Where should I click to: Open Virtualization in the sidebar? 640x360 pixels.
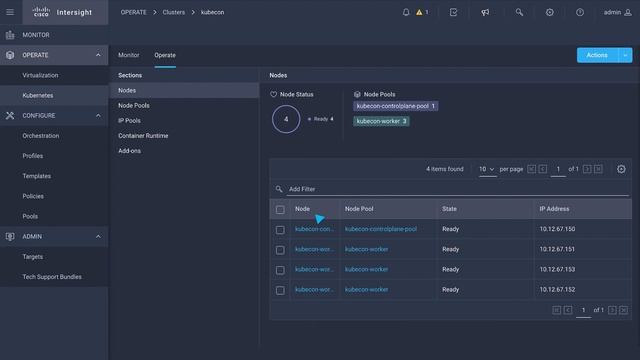[x=40, y=76]
